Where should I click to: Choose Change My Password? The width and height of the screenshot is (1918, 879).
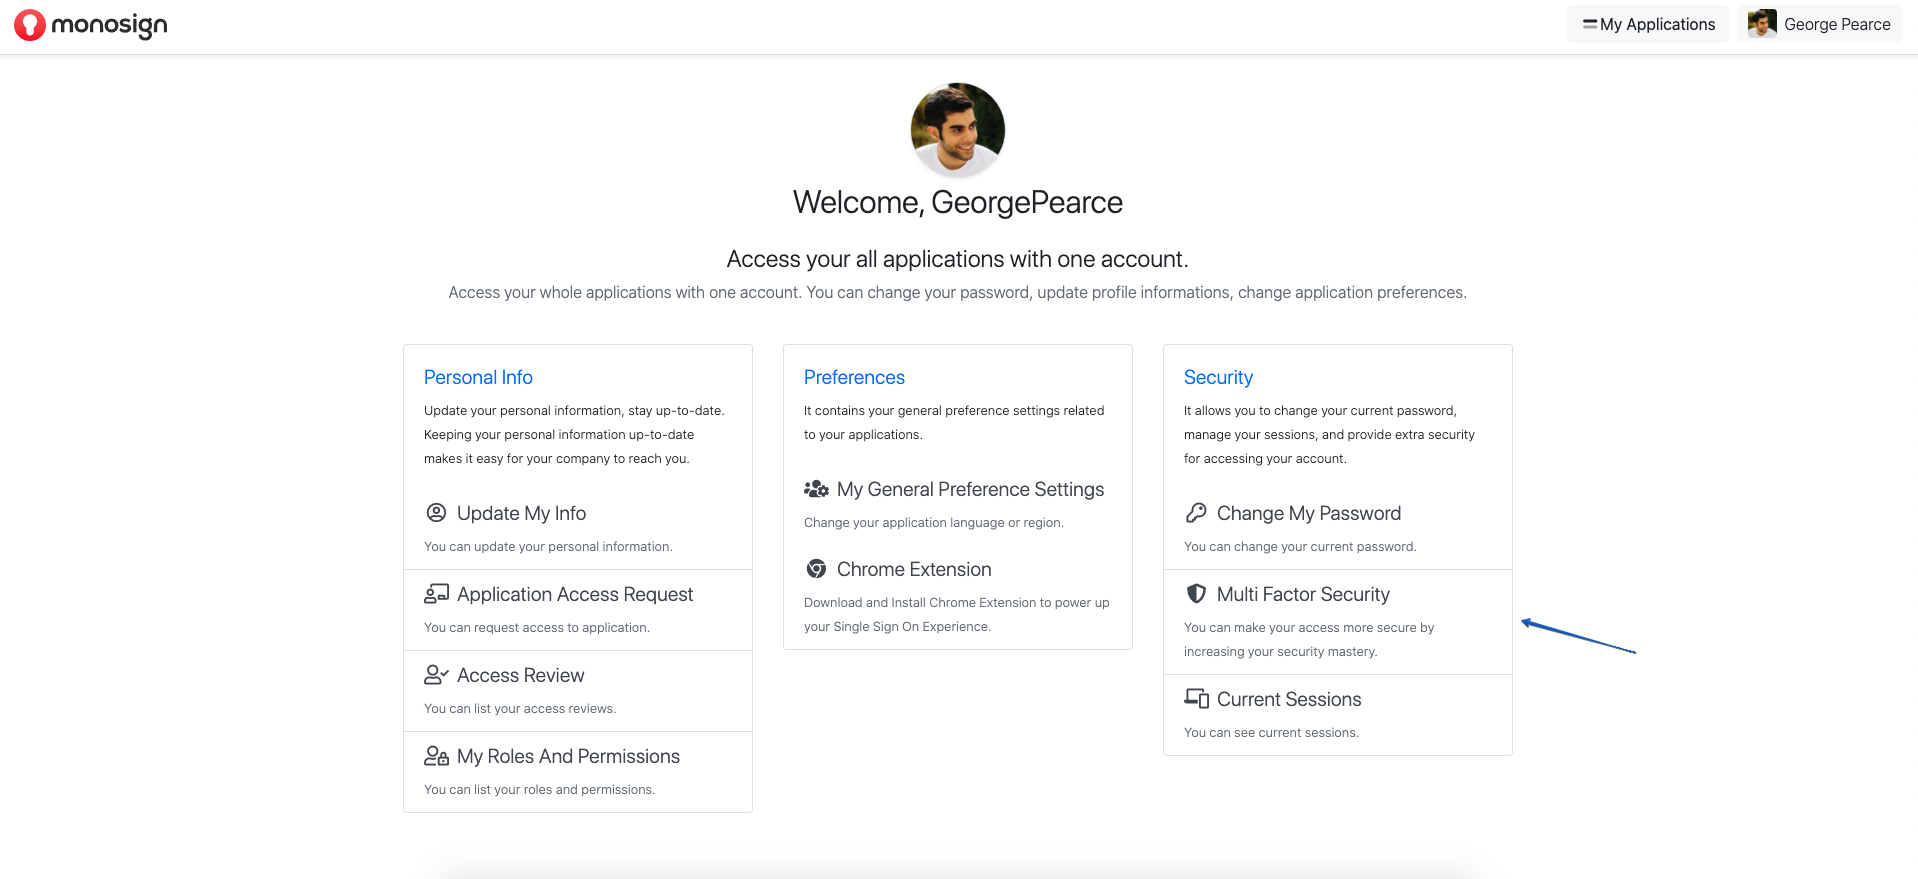click(x=1309, y=513)
